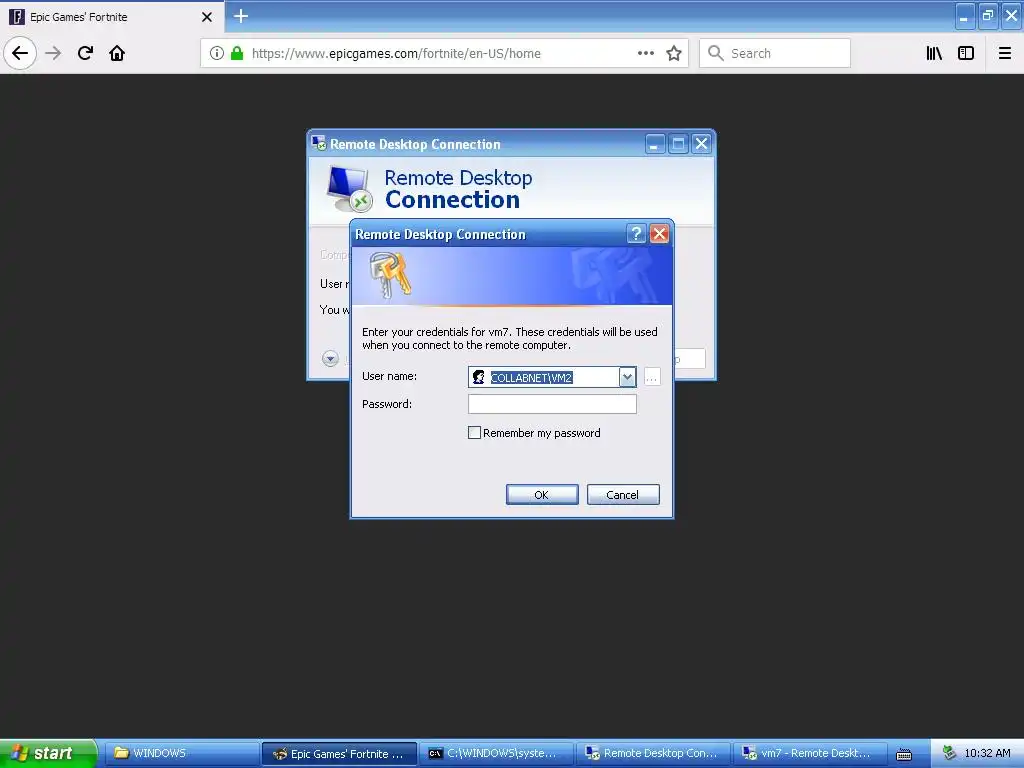Select the Epic Games' Fortnite tab
Image resolution: width=1024 pixels, height=768 pixels.
point(111,17)
